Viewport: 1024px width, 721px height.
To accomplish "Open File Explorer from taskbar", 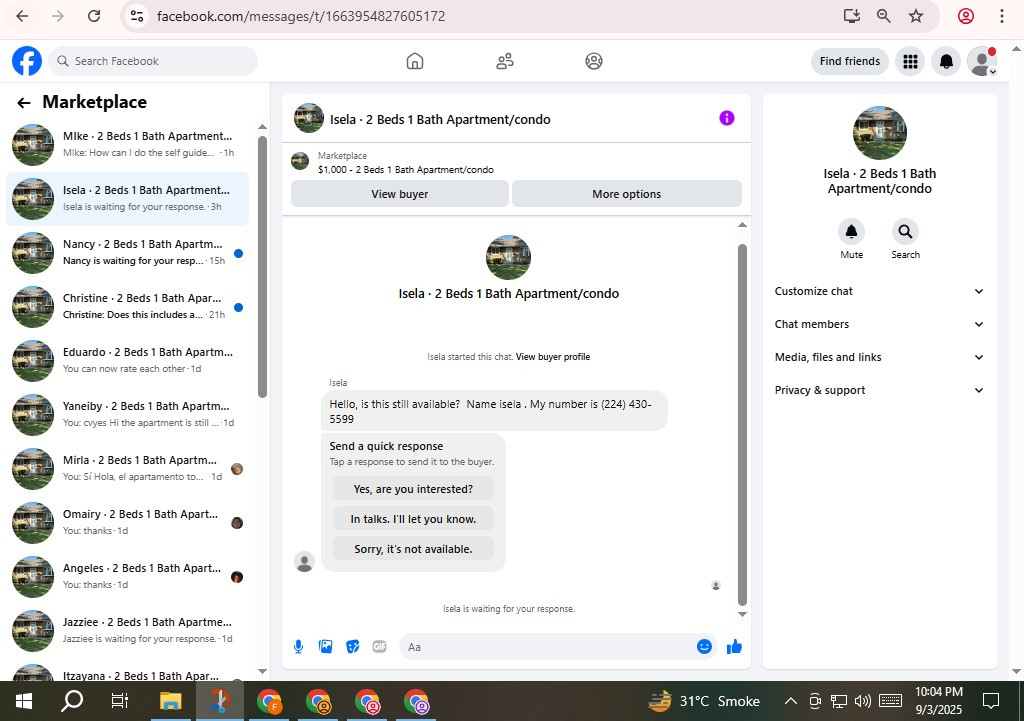I will [x=170, y=701].
